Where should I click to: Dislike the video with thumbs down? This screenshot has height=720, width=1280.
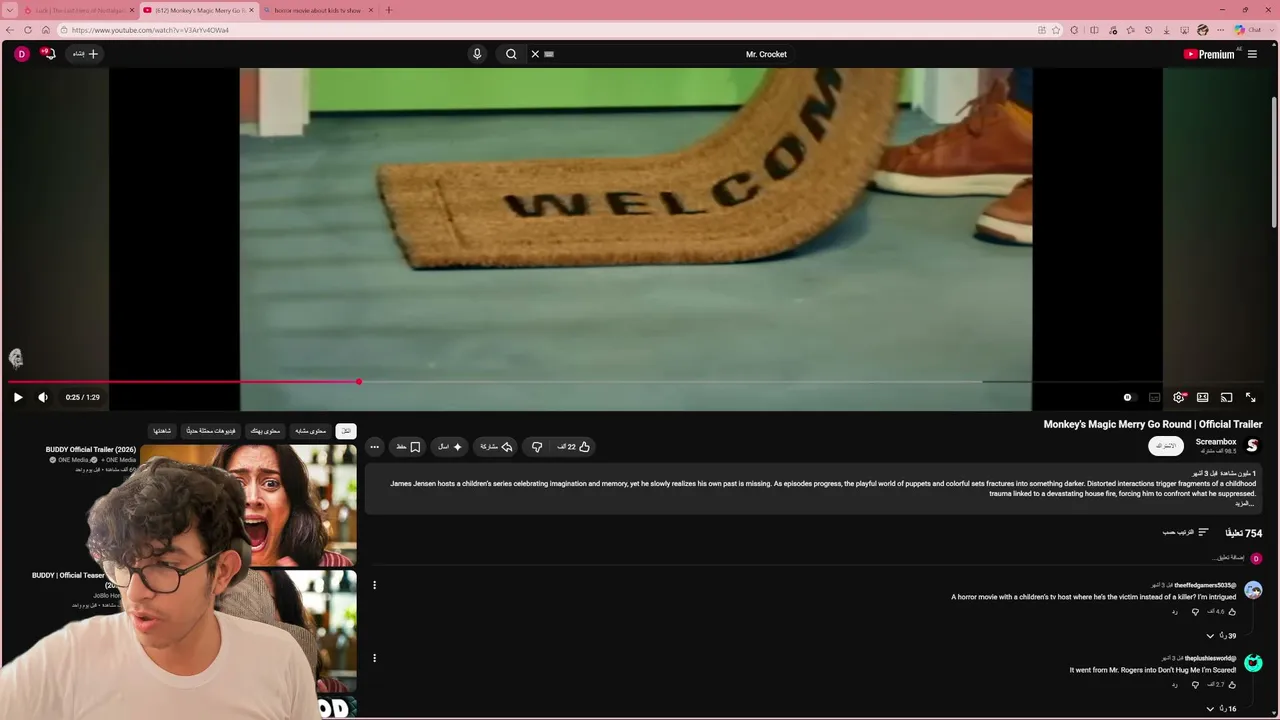[537, 447]
